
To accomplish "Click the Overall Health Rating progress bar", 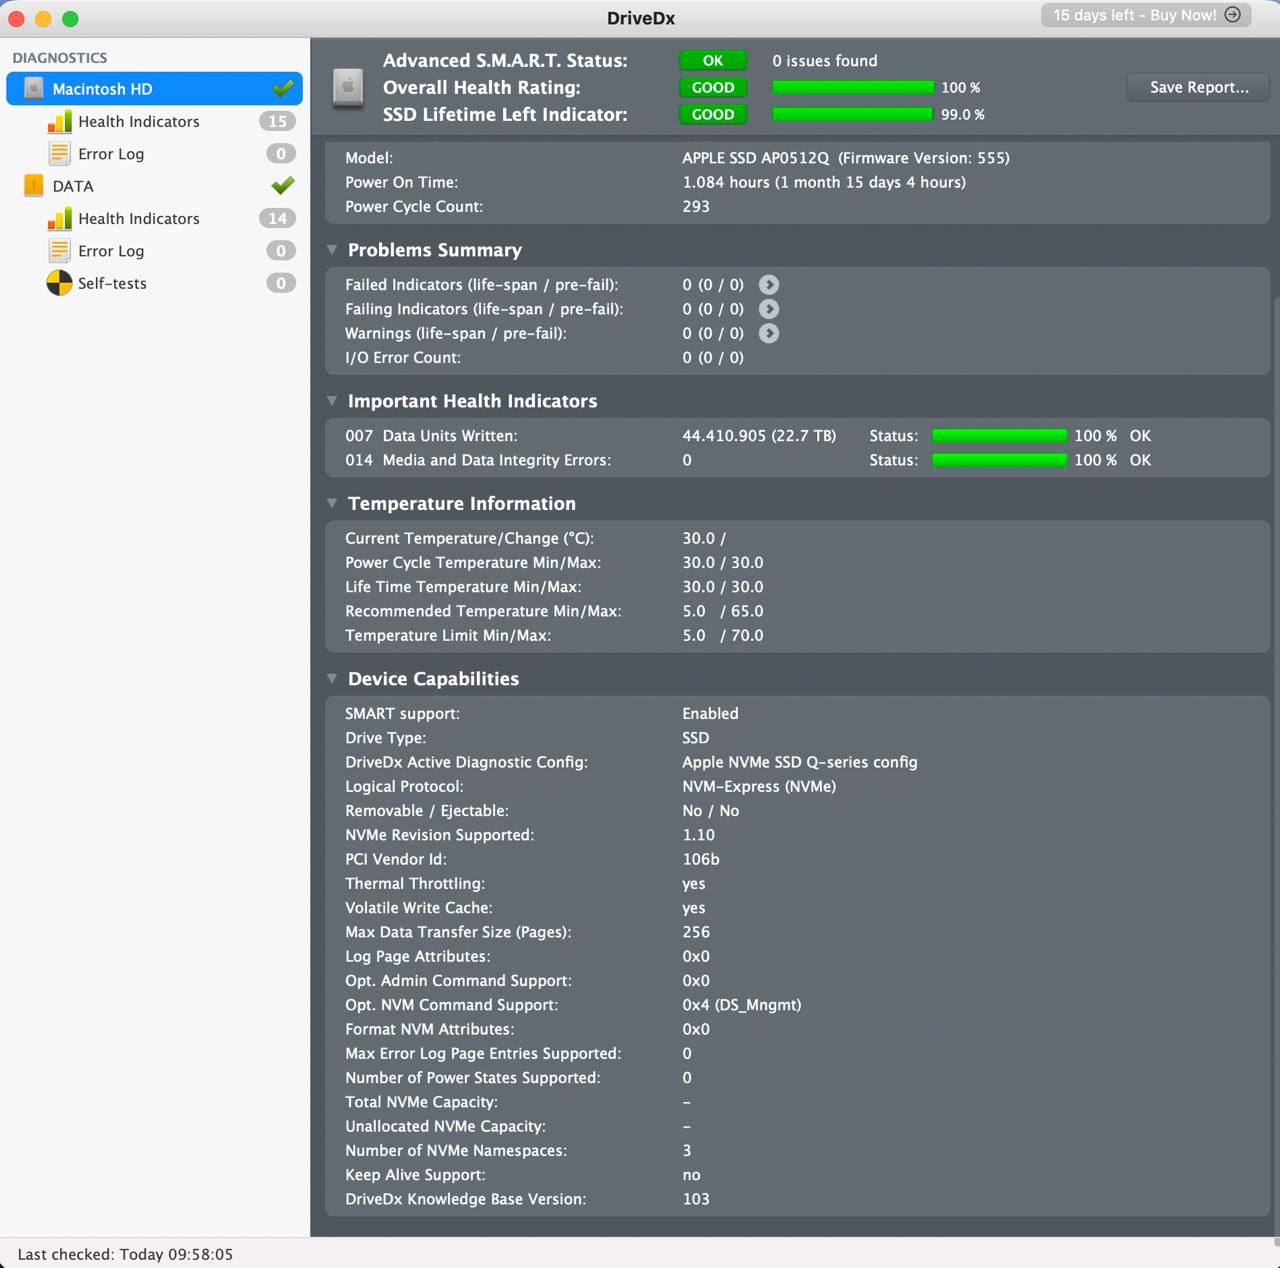I will click(x=853, y=88).
